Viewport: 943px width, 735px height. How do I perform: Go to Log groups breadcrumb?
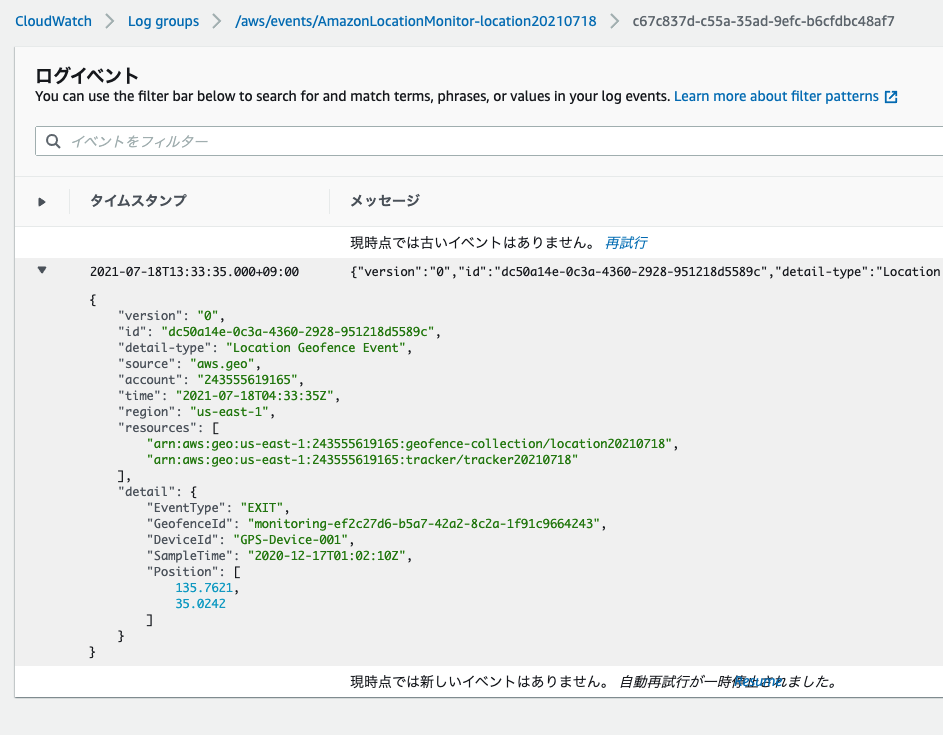[x=163, y=21]
